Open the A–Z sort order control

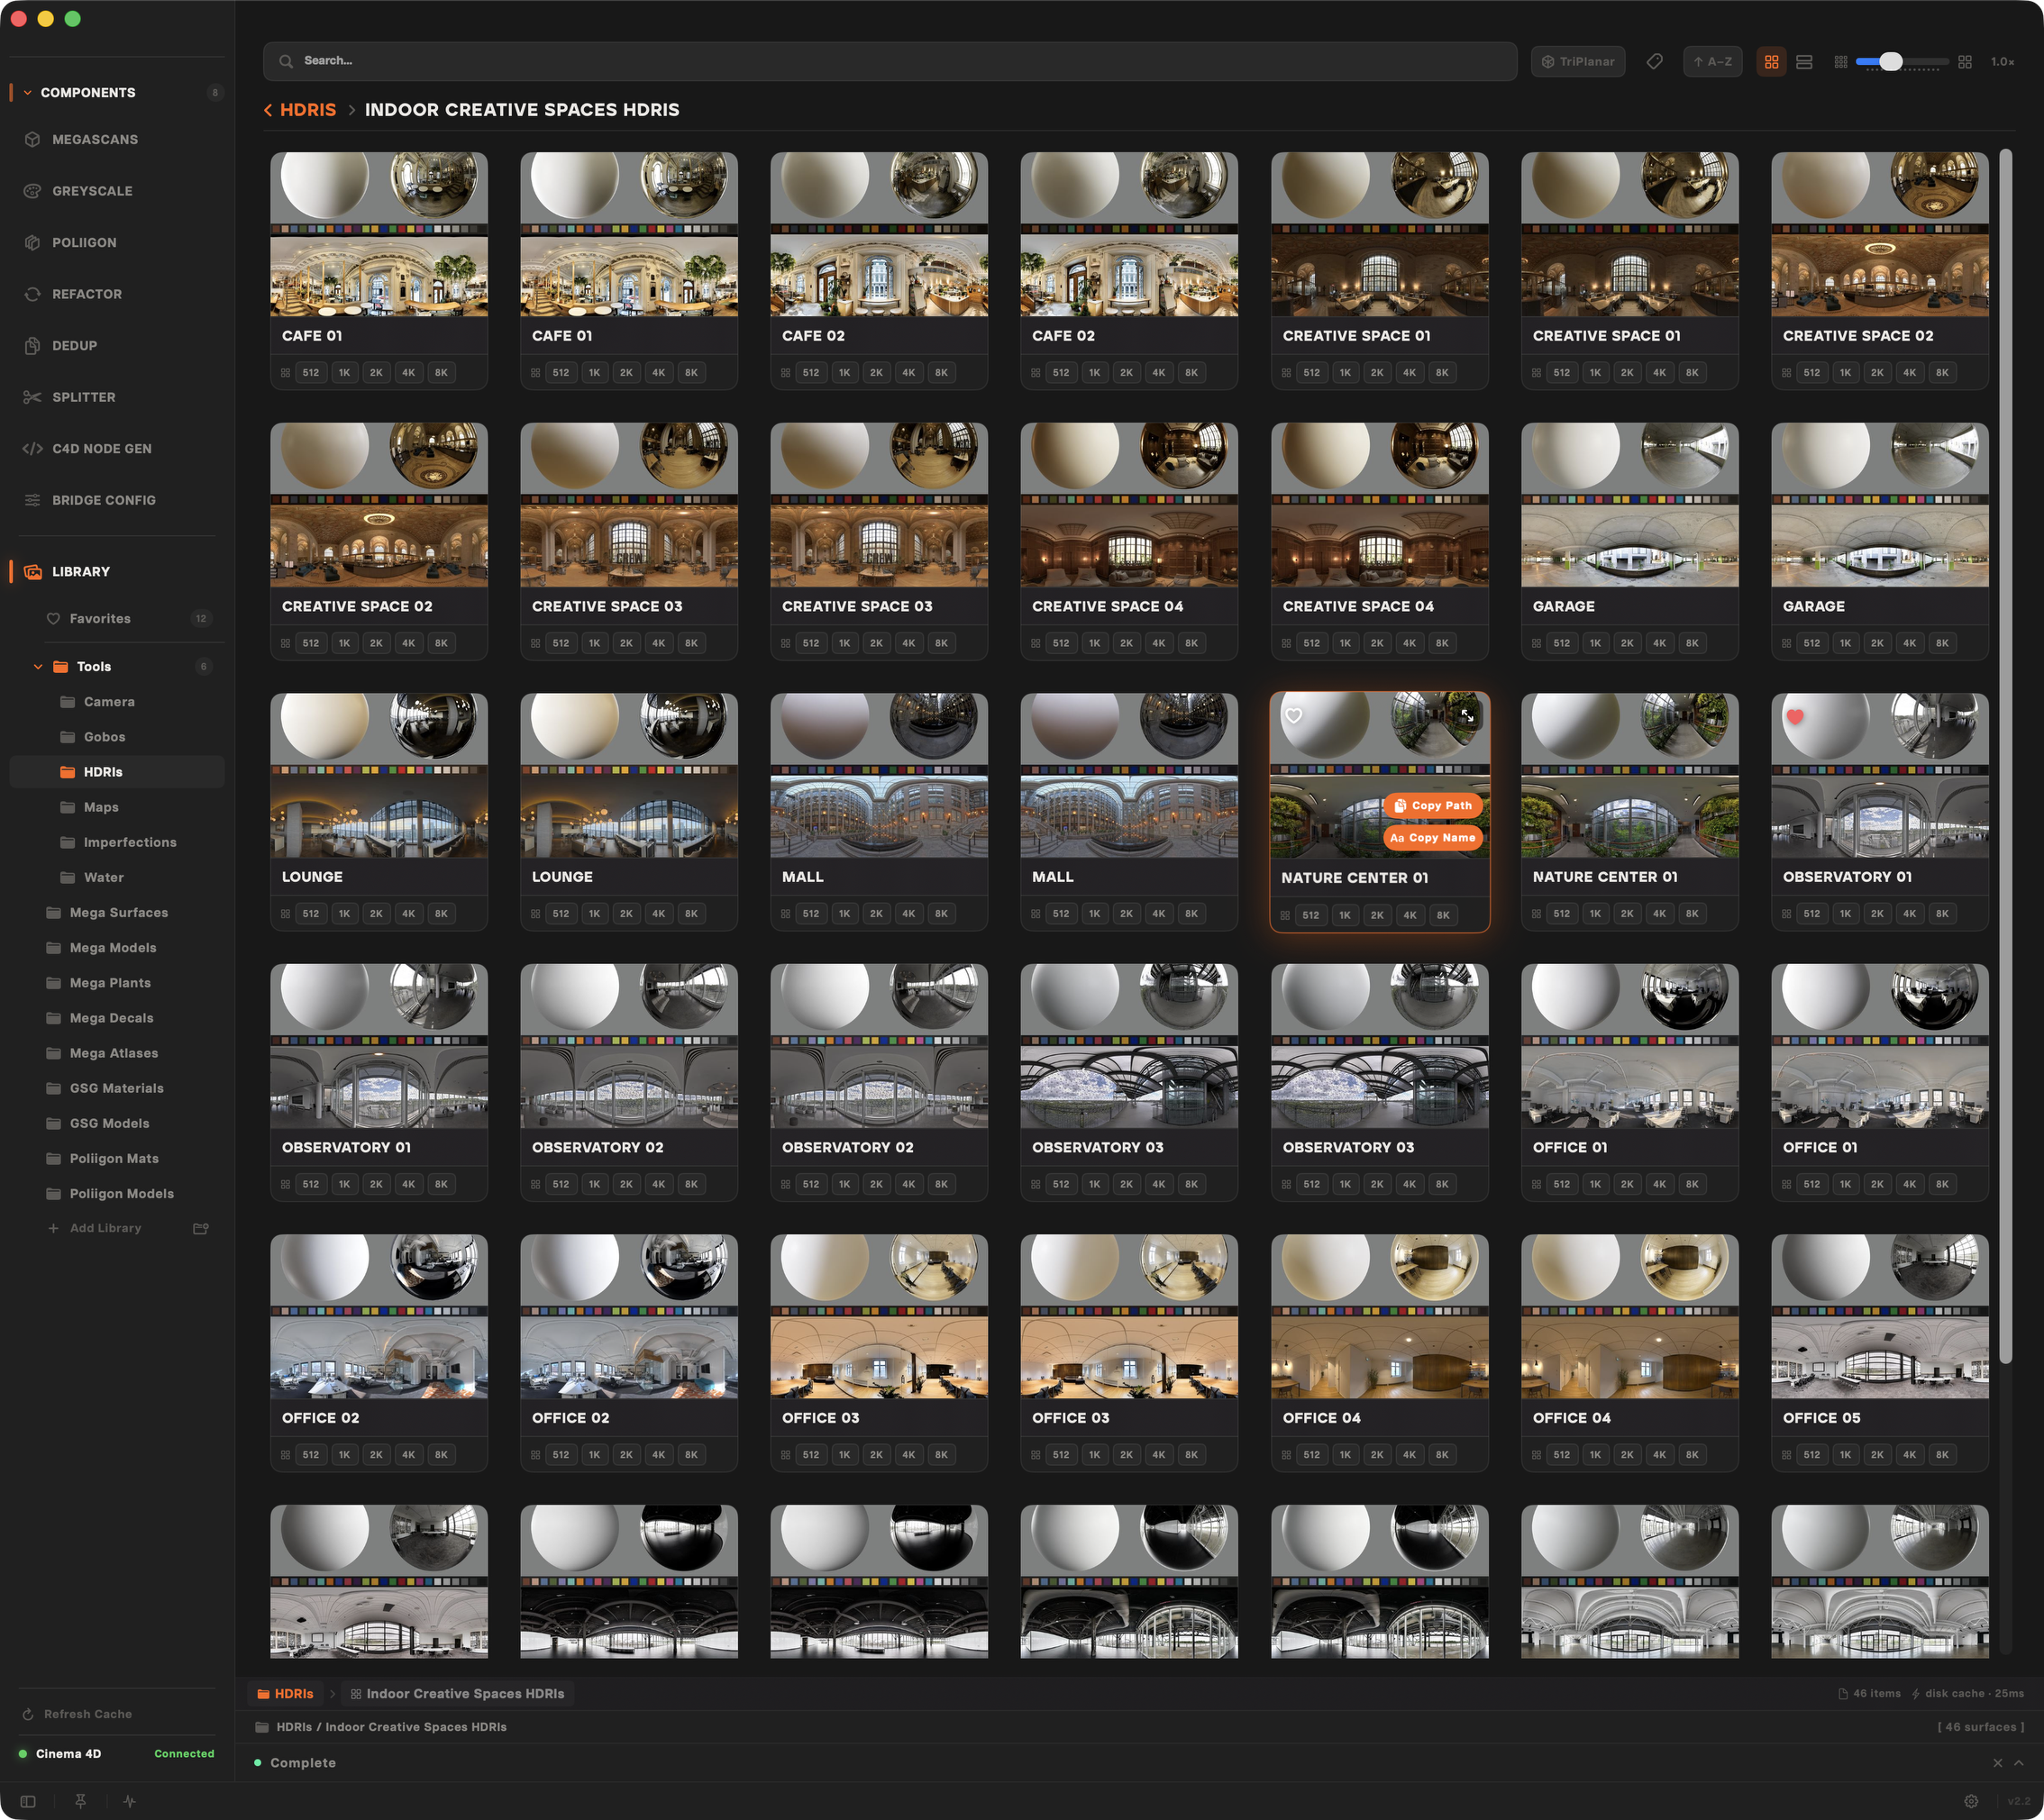coord(1712,62)
